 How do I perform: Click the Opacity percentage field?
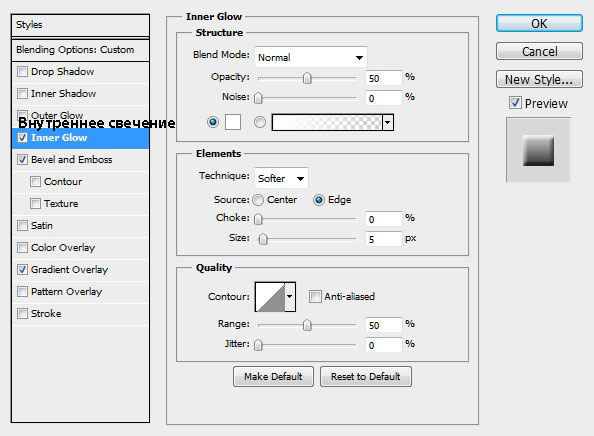coord(383,78)
